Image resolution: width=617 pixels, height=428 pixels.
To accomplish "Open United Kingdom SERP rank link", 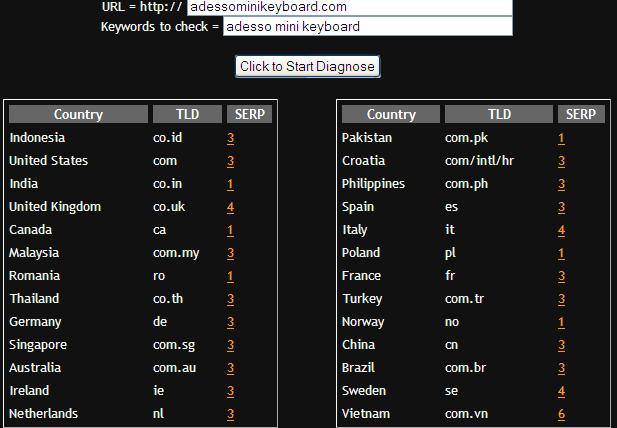I will pos(231,207).
